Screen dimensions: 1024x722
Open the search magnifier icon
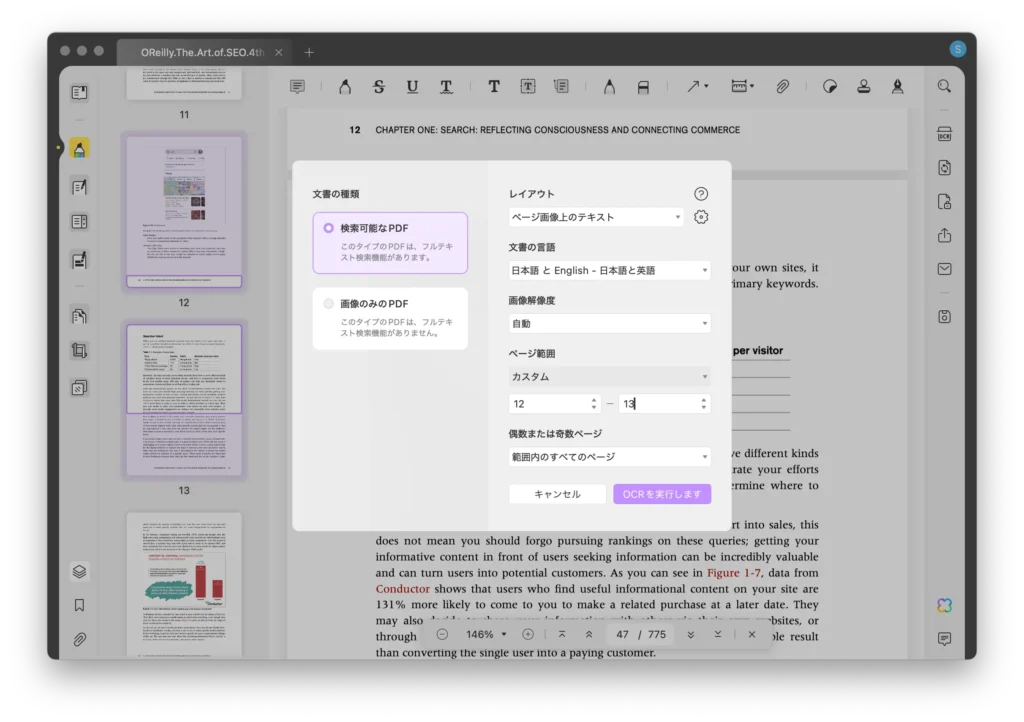click(x=944, y=87)
